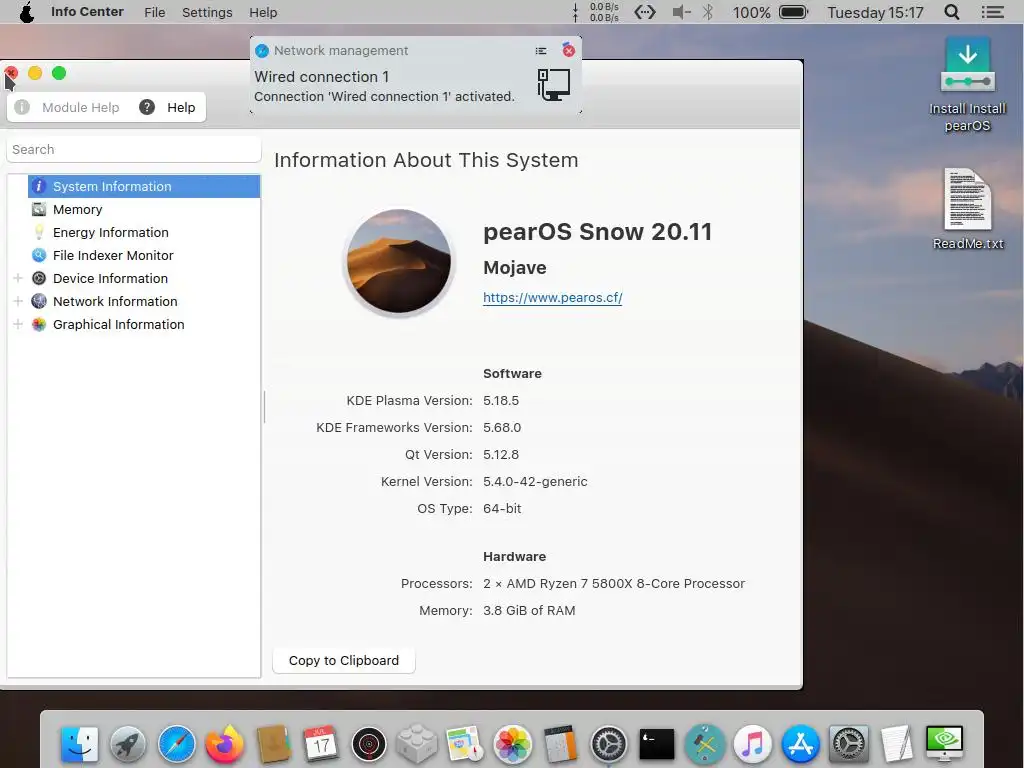Select File Indexer Monitor in the sidebar
This screenshot has width=1024, height=768.
click(144, 255)
